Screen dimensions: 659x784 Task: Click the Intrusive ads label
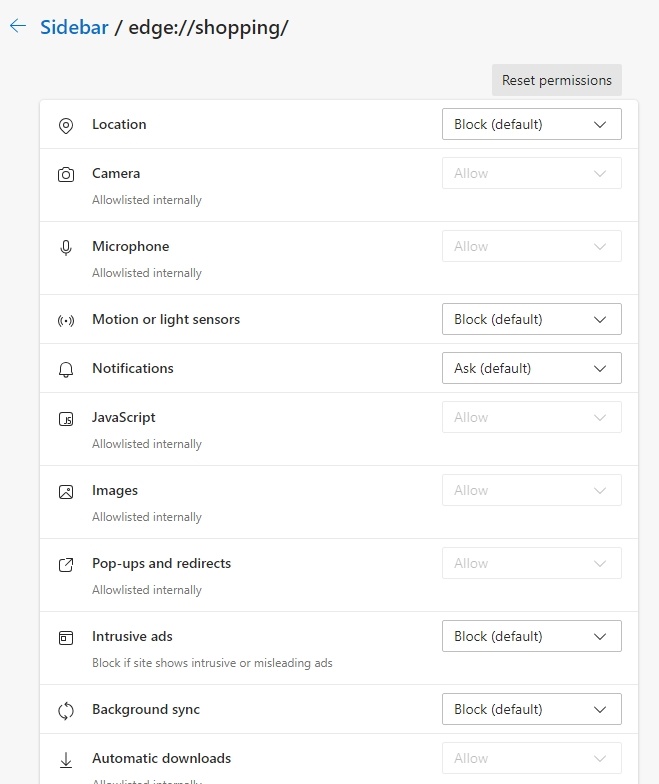(132, 636)
